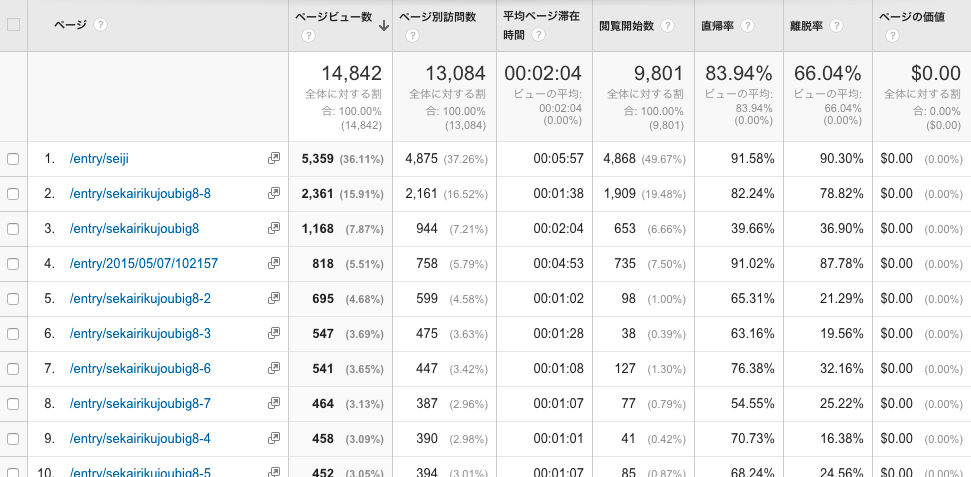
Task: Open help icon under ページビュー数 header
Action: coord(307,36)
